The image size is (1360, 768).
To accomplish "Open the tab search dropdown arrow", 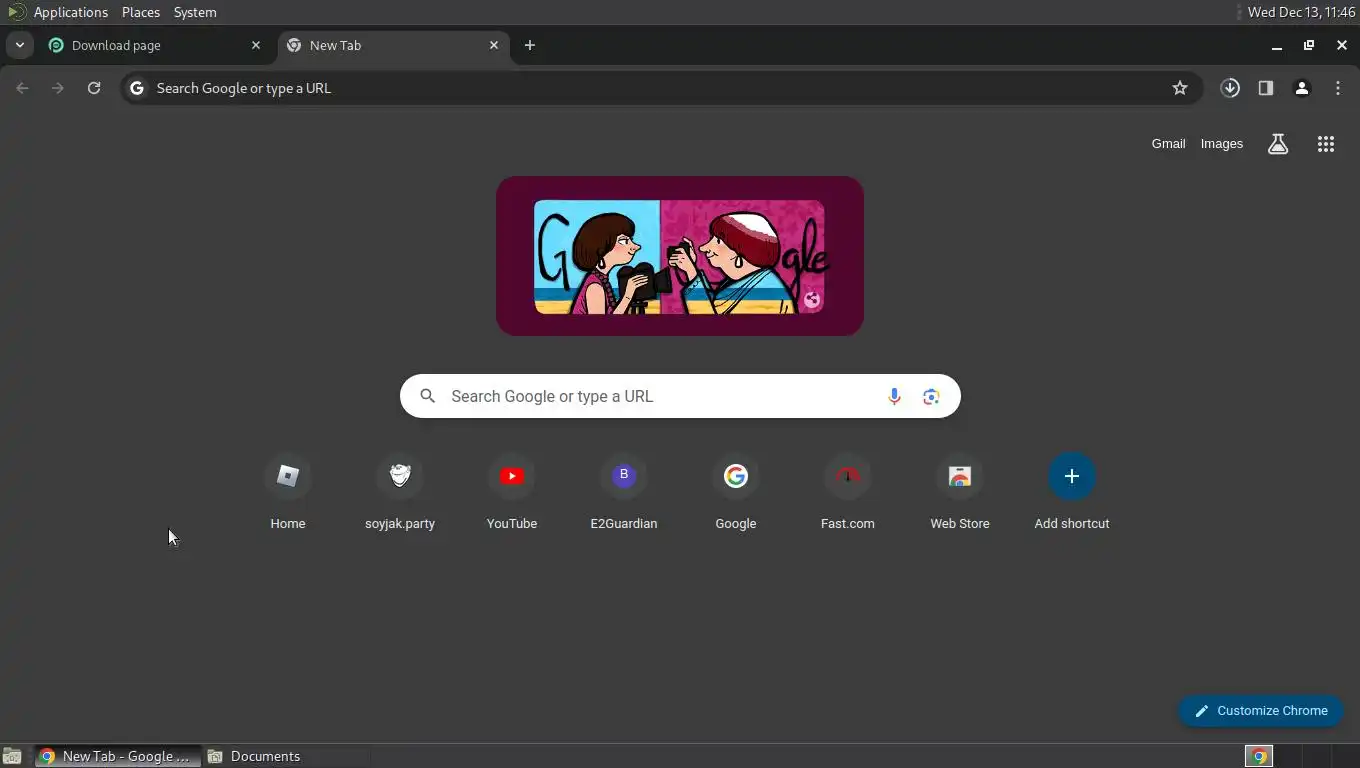I will 19,45.
